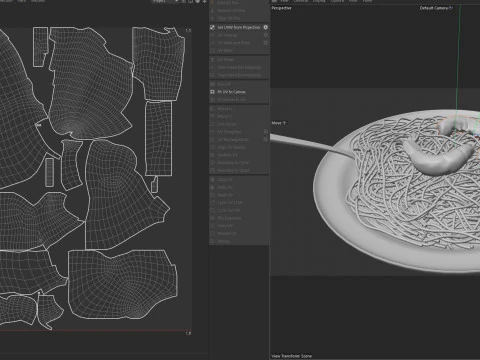Image resolution: width=480 pixels, height=360 pixels.
Task: Select the dimmed Restore UV entry
Action: coord(227,234)
